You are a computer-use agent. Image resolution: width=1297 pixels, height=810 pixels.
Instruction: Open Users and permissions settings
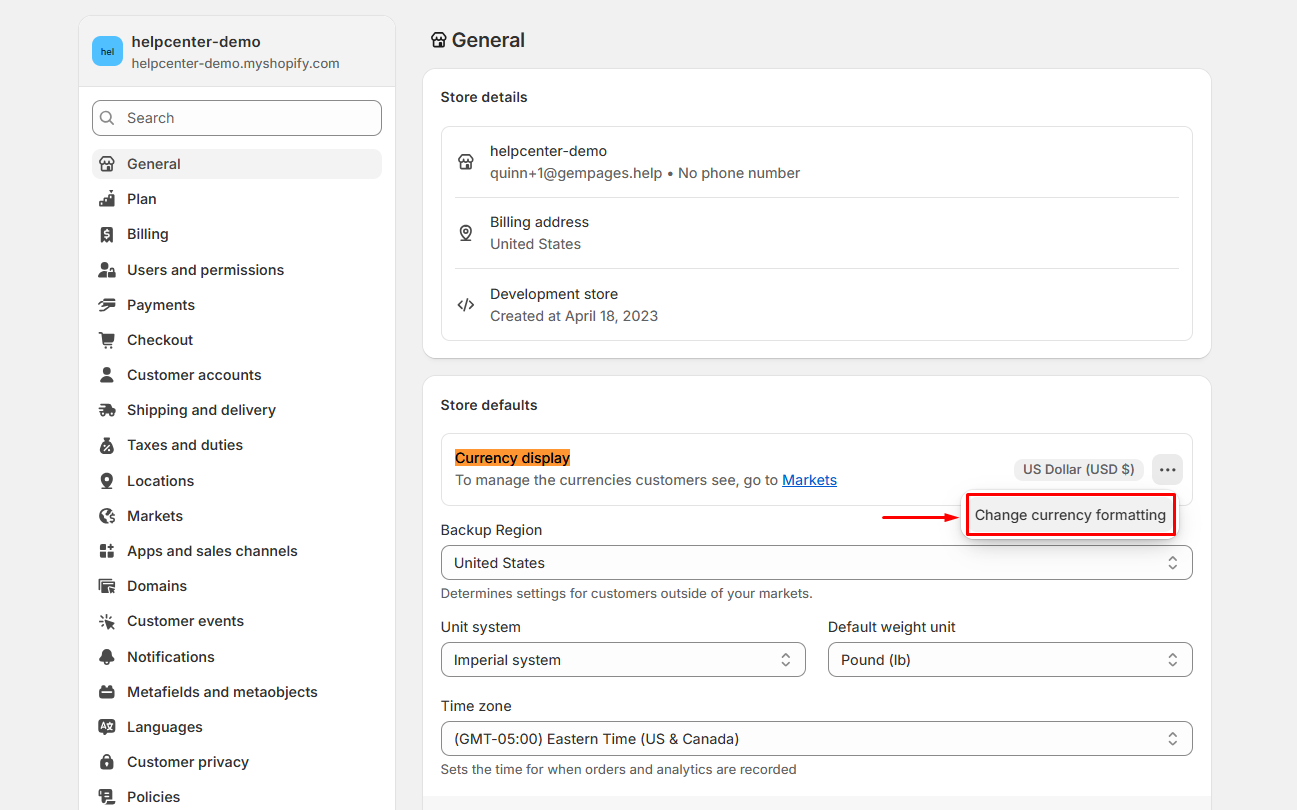[x=205, y=270]
